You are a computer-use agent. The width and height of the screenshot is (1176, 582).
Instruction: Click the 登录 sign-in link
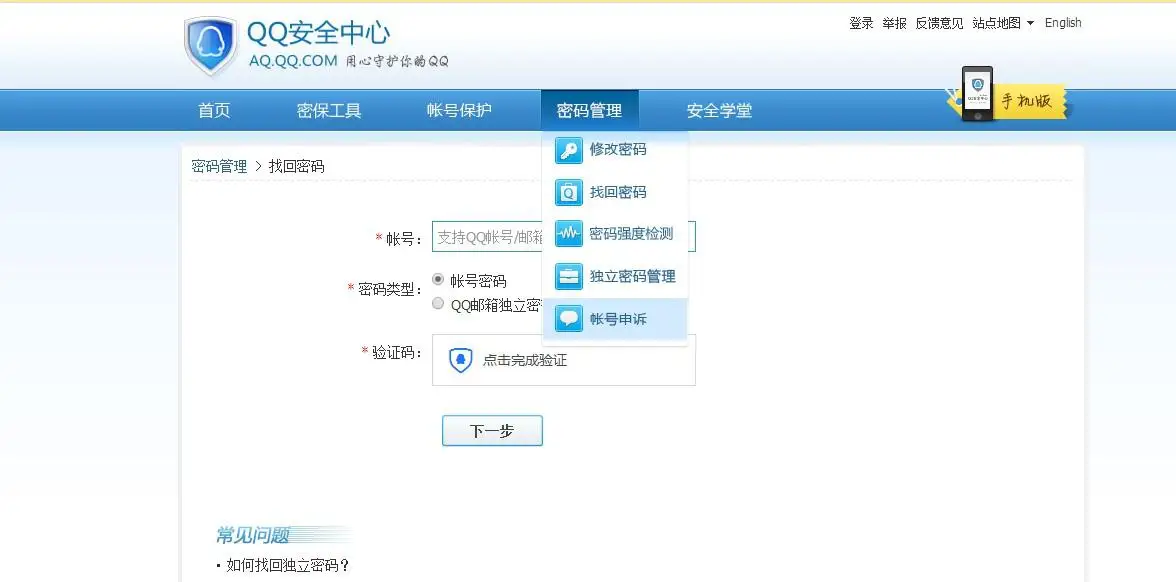[859, 22]
